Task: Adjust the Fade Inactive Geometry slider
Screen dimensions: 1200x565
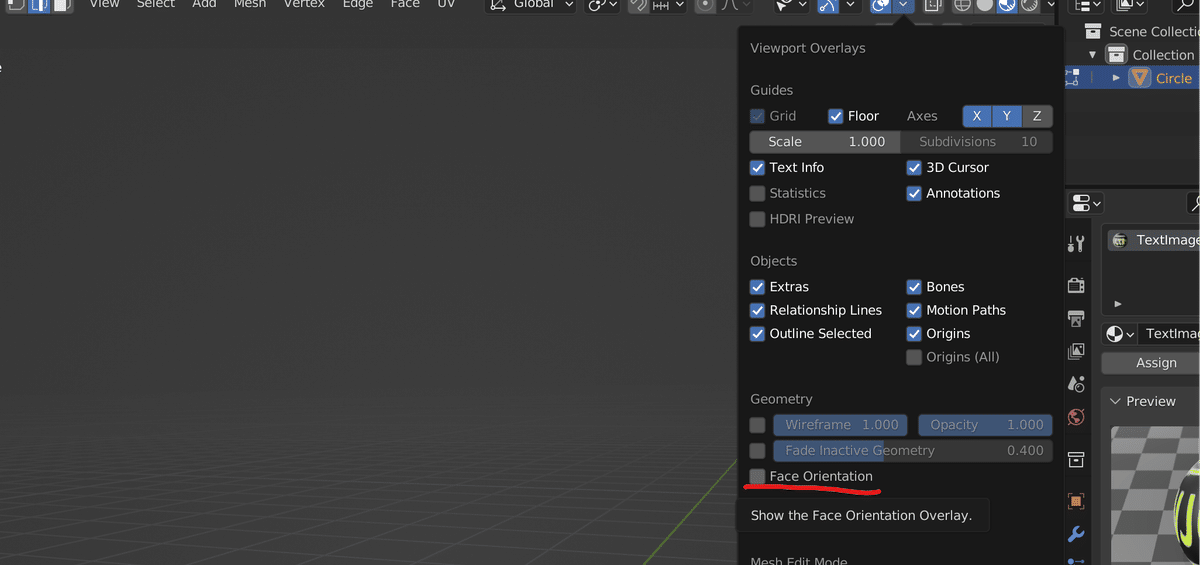Action: [913, 450]
